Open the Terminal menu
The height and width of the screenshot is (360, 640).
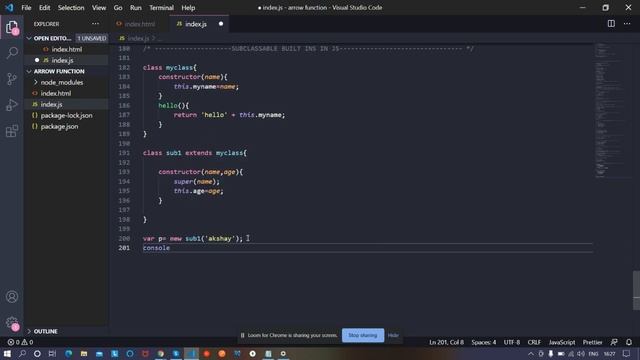tap(161, 7)
